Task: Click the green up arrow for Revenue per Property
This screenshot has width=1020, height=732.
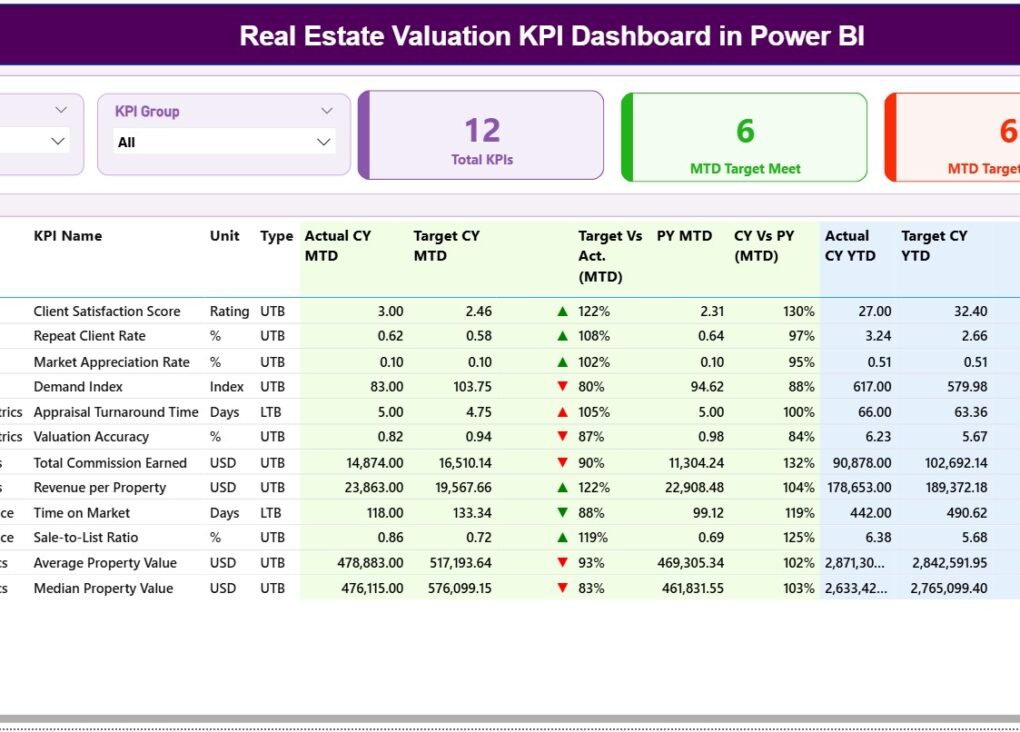Action: click(561, 487)
